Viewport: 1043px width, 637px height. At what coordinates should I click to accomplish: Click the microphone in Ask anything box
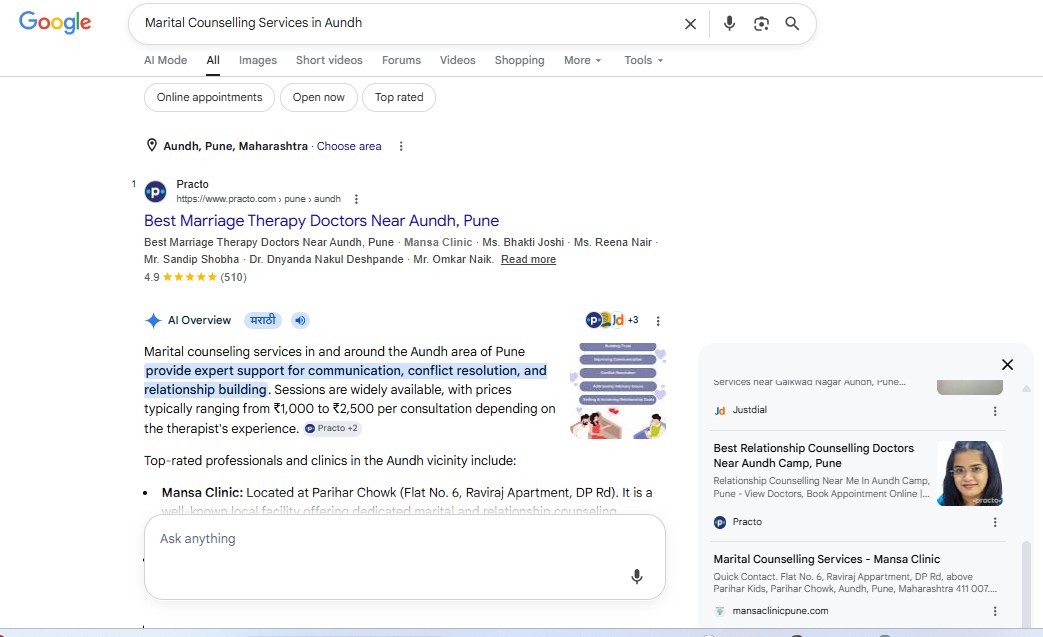coord(637,576)
